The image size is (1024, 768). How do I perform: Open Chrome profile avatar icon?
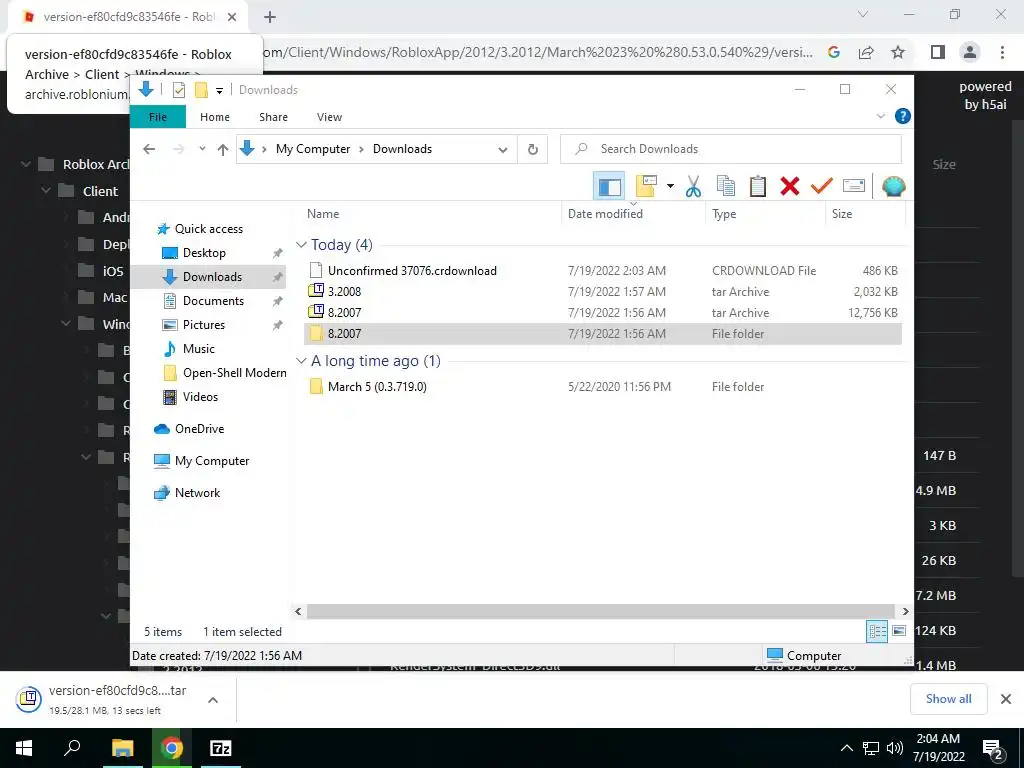point(970,52)
